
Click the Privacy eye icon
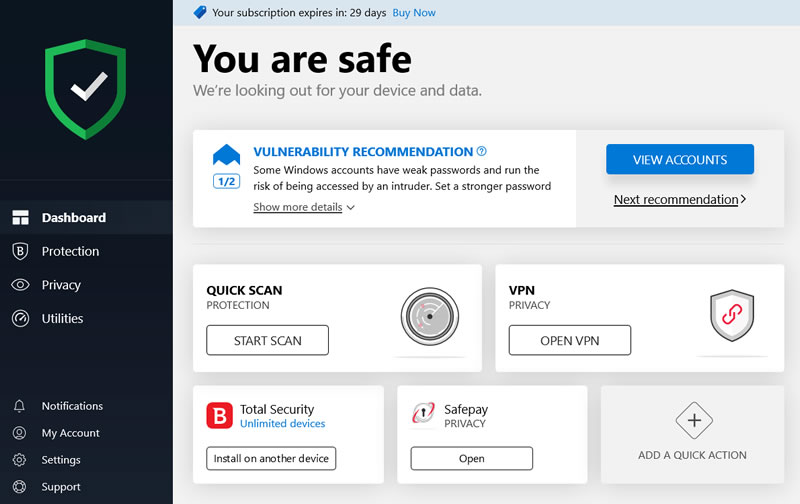[x=20, y=285]
